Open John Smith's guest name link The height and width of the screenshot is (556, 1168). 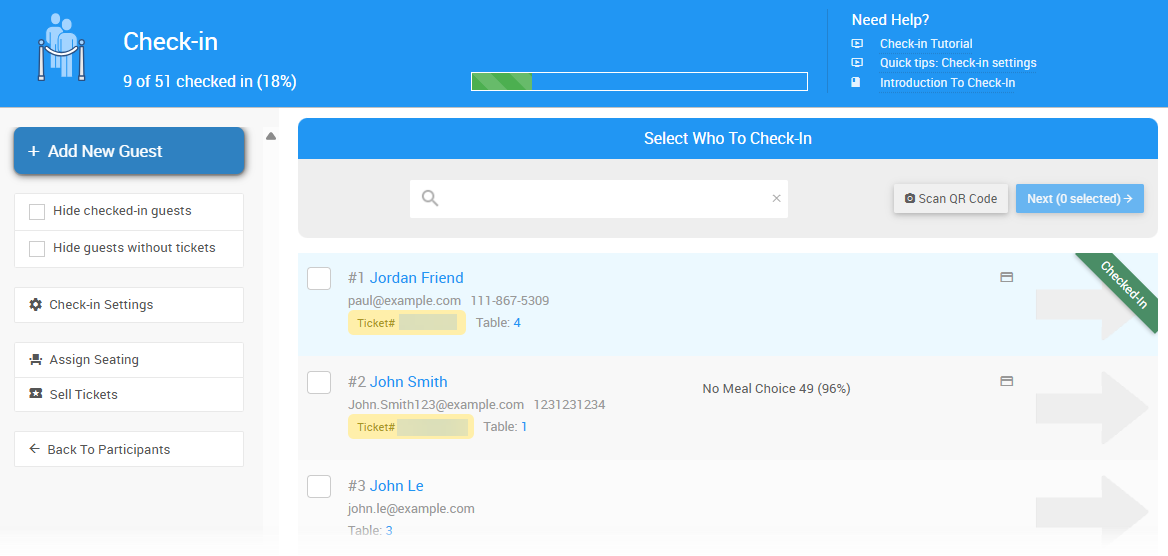point(409,382)
